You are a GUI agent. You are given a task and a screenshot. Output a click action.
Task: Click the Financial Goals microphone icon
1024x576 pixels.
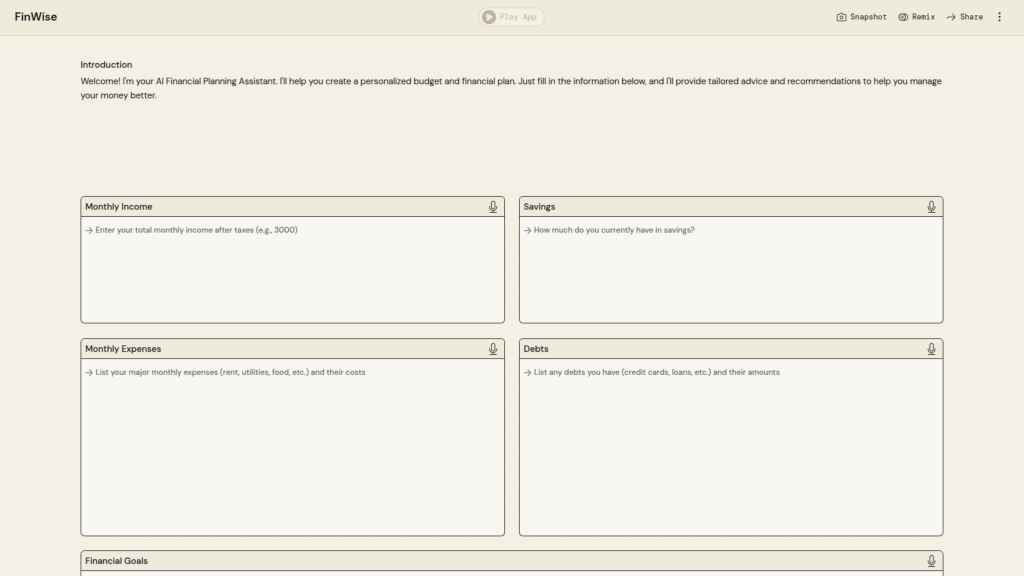pos(931,561)
